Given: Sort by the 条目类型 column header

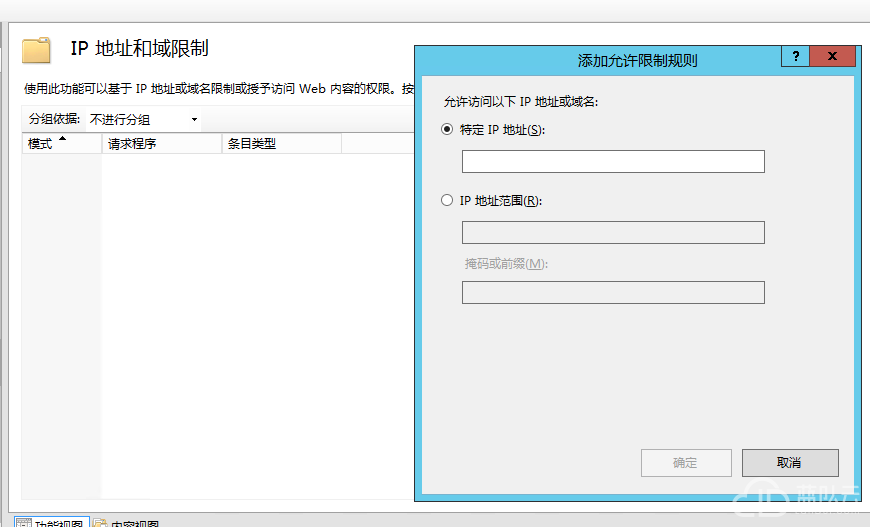Looking at the screenshot, I should [x=281, y=144].
